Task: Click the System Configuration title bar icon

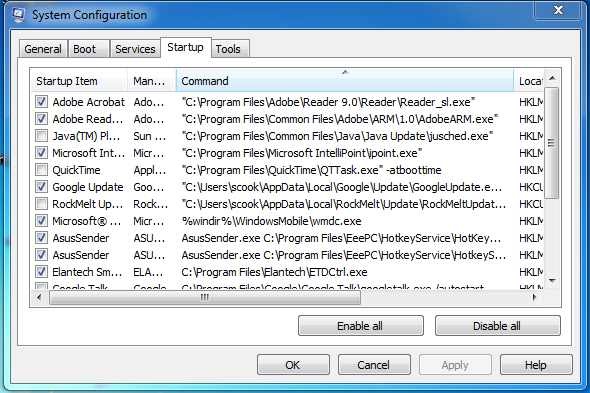Action: pos(18,15)
